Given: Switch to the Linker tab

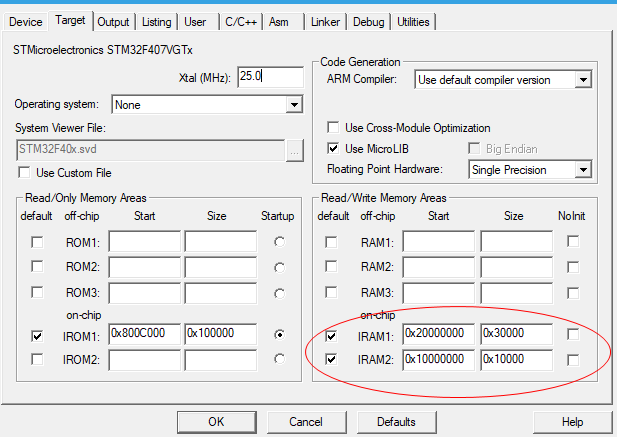Looking at the screenshot, I should coord(325,22).
